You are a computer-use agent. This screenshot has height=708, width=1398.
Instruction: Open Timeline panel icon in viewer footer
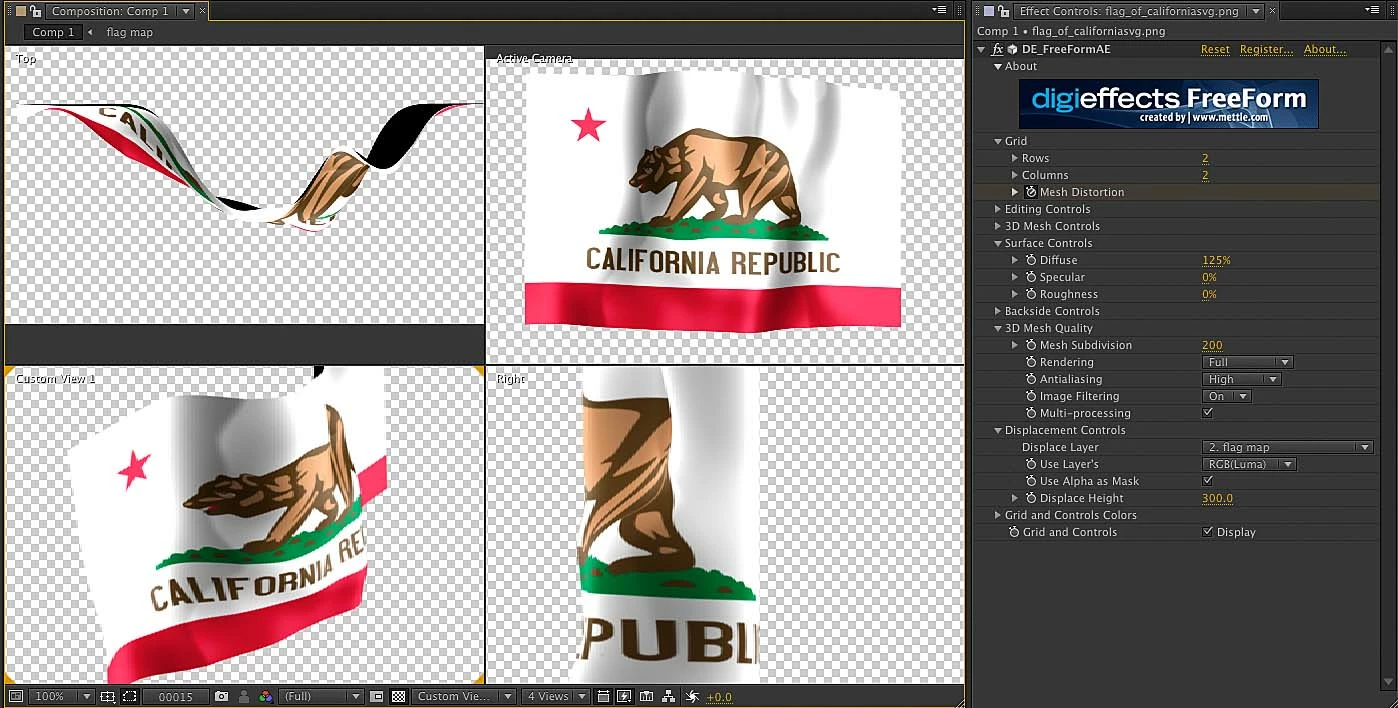(x=647, y=696)
